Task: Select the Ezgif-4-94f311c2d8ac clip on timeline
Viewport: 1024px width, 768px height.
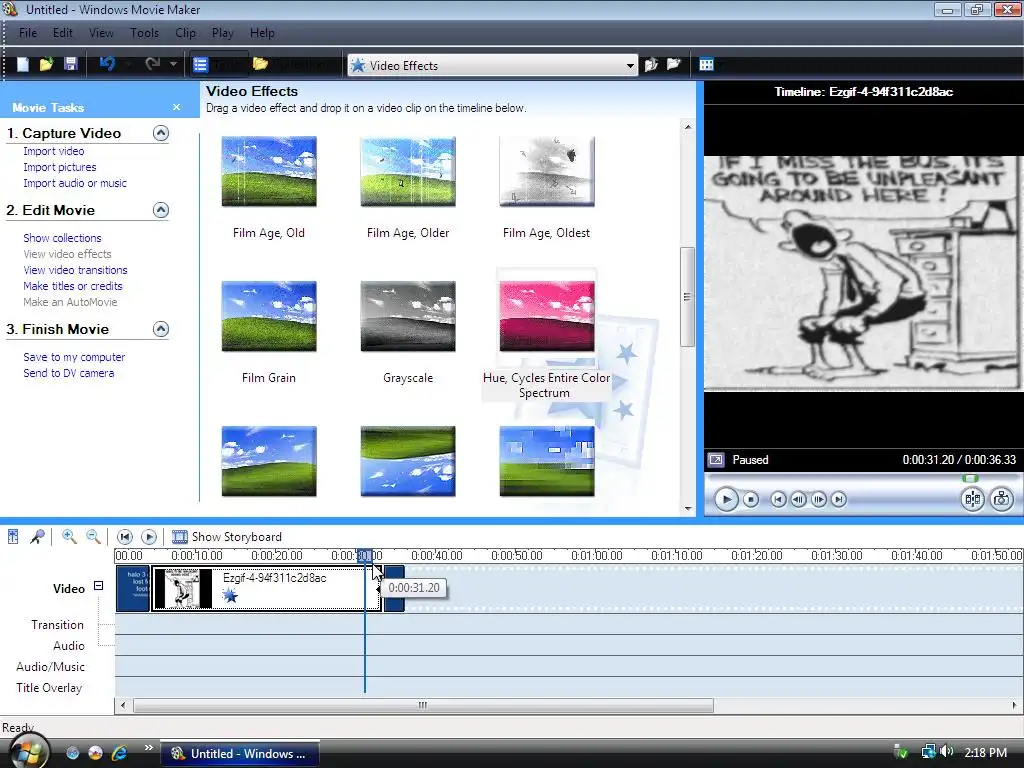Action: 266,588
